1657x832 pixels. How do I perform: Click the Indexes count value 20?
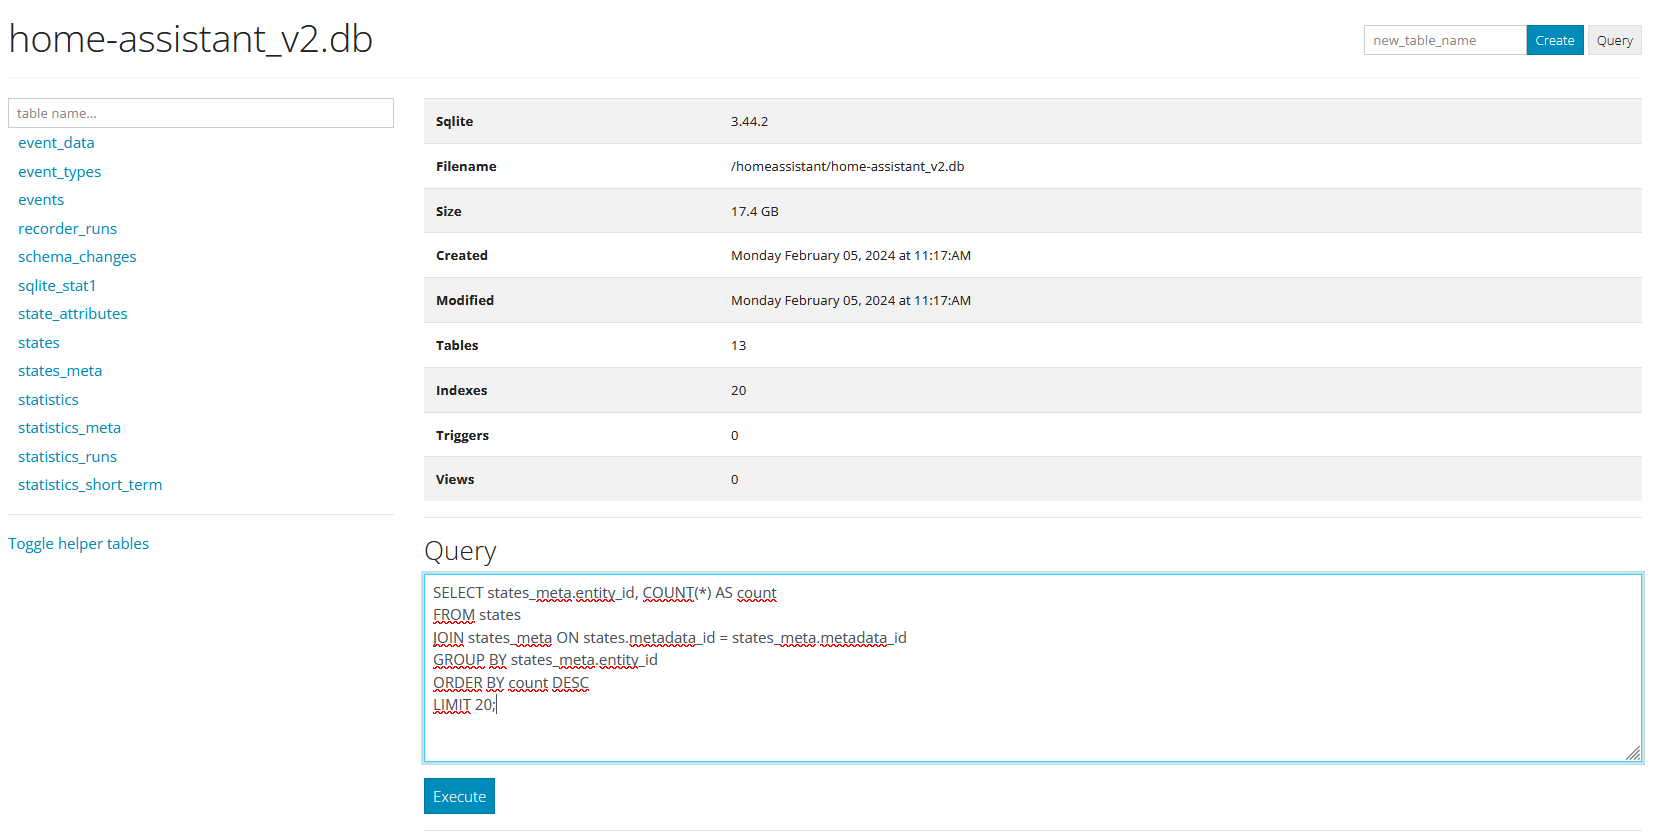738,390
